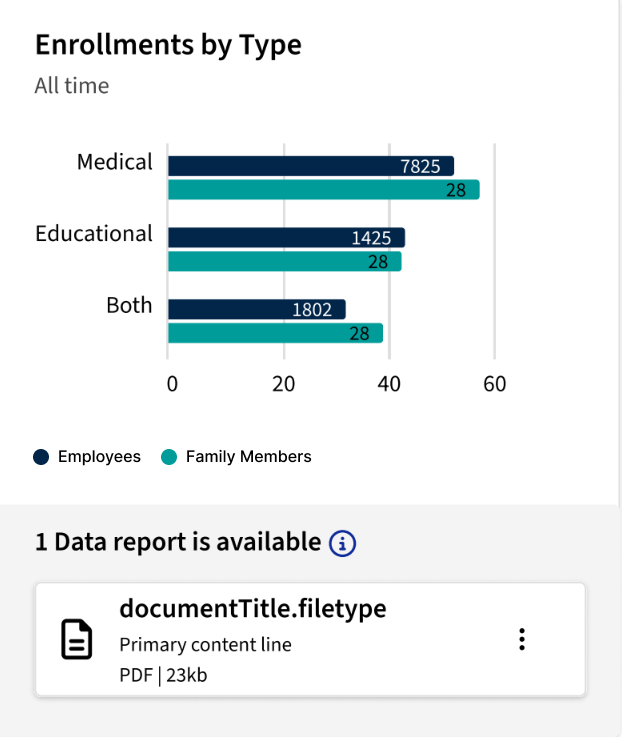Click the document file icon
This screenshot has height=737, width=622.
[77, 640]
